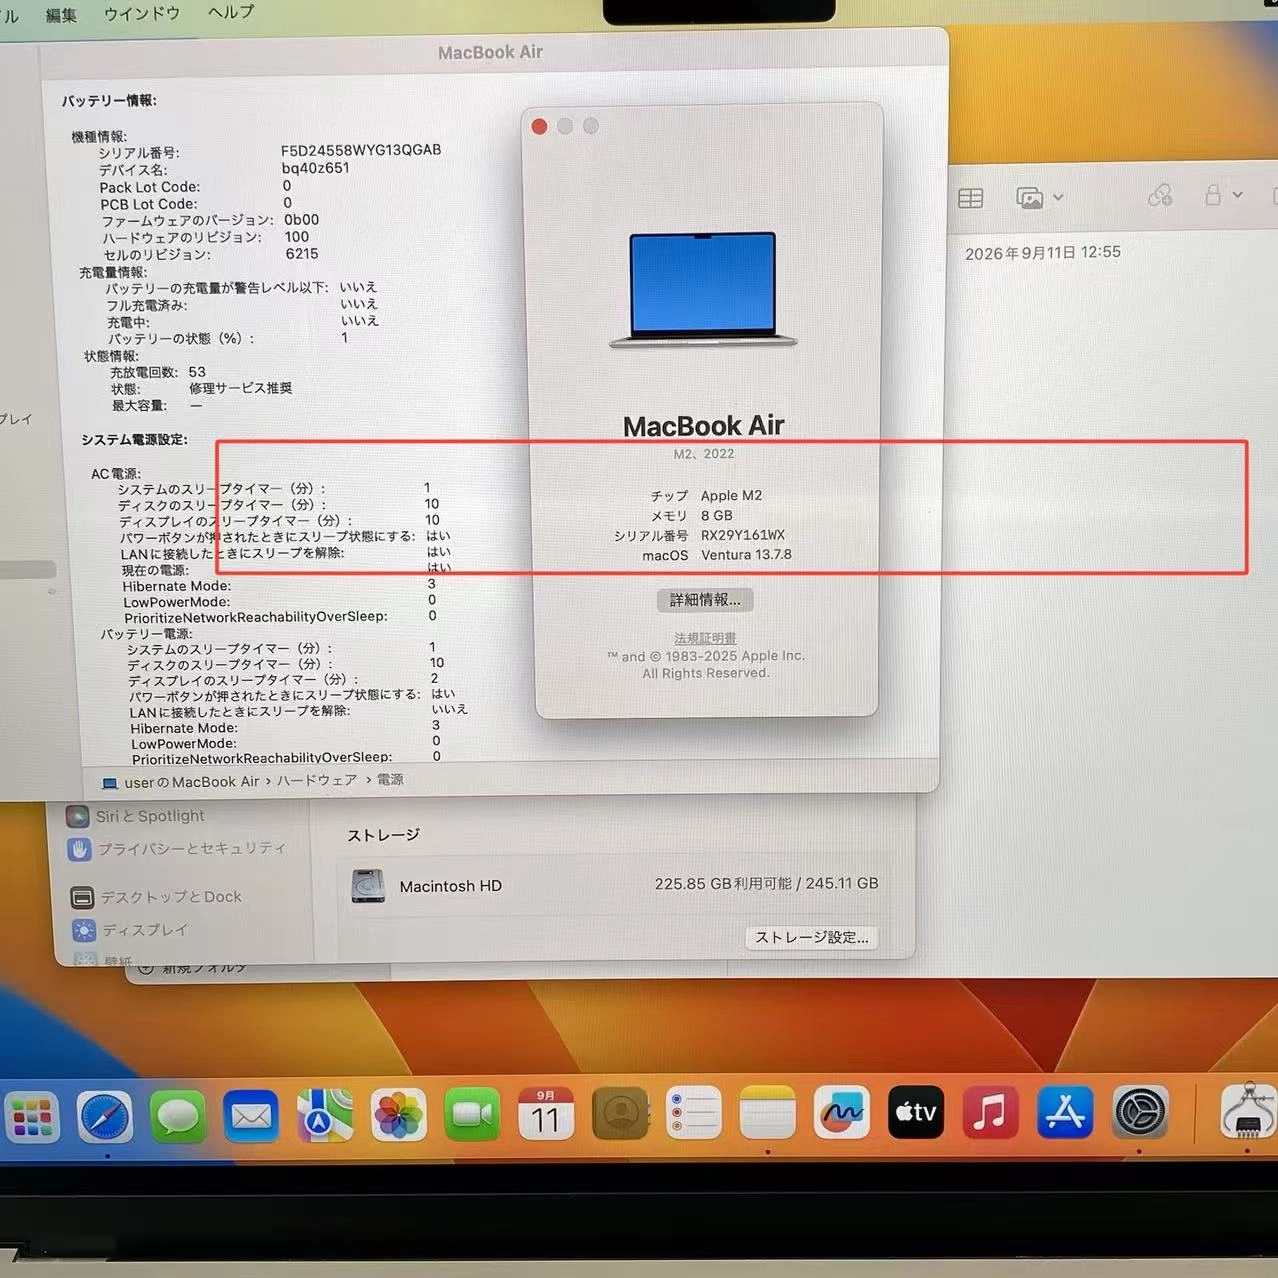Click the '8 GB' memory value

pyautogui.click(x=716, y=515)
